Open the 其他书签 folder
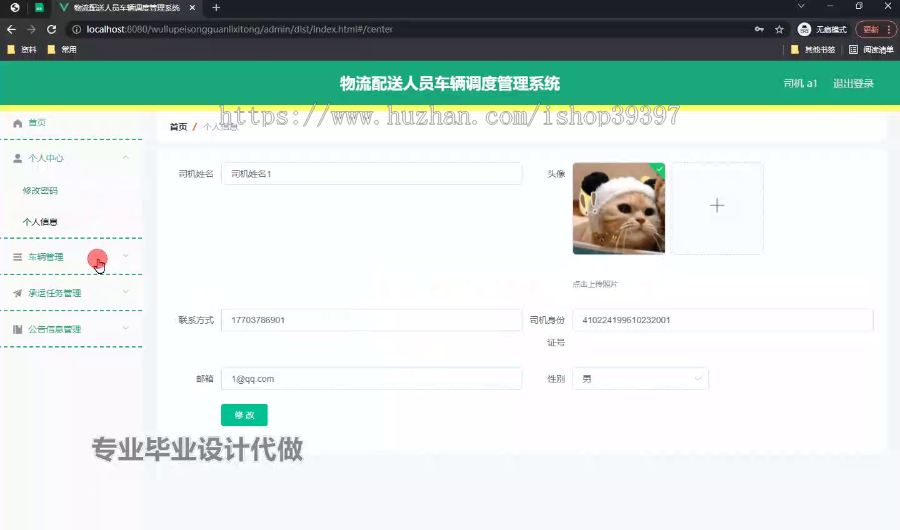Screen dimensions: 900x530 813,49
